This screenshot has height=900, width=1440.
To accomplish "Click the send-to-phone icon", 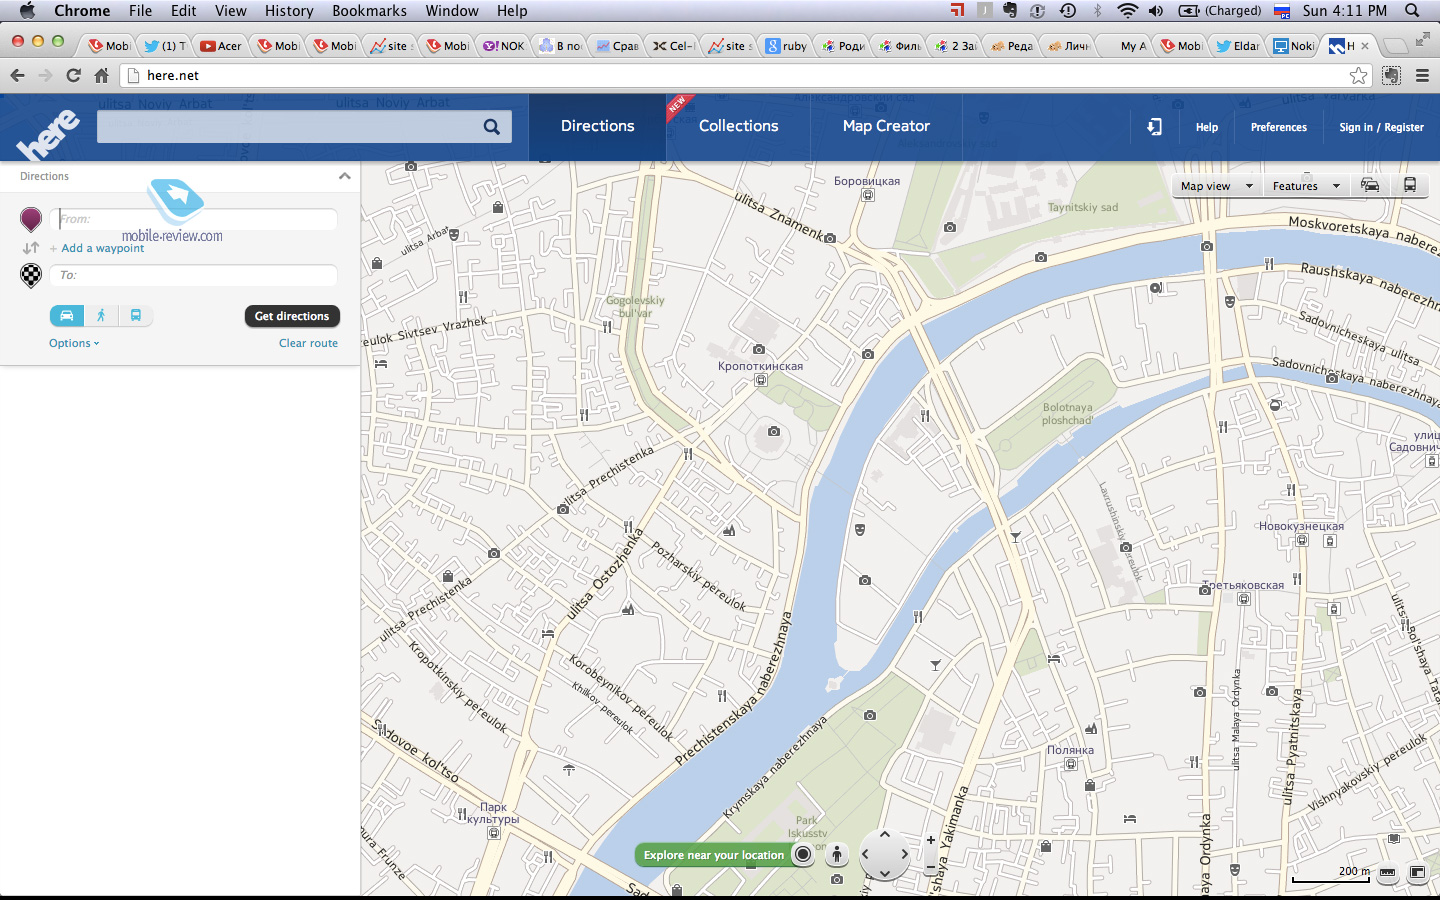I will point(1154,127).
